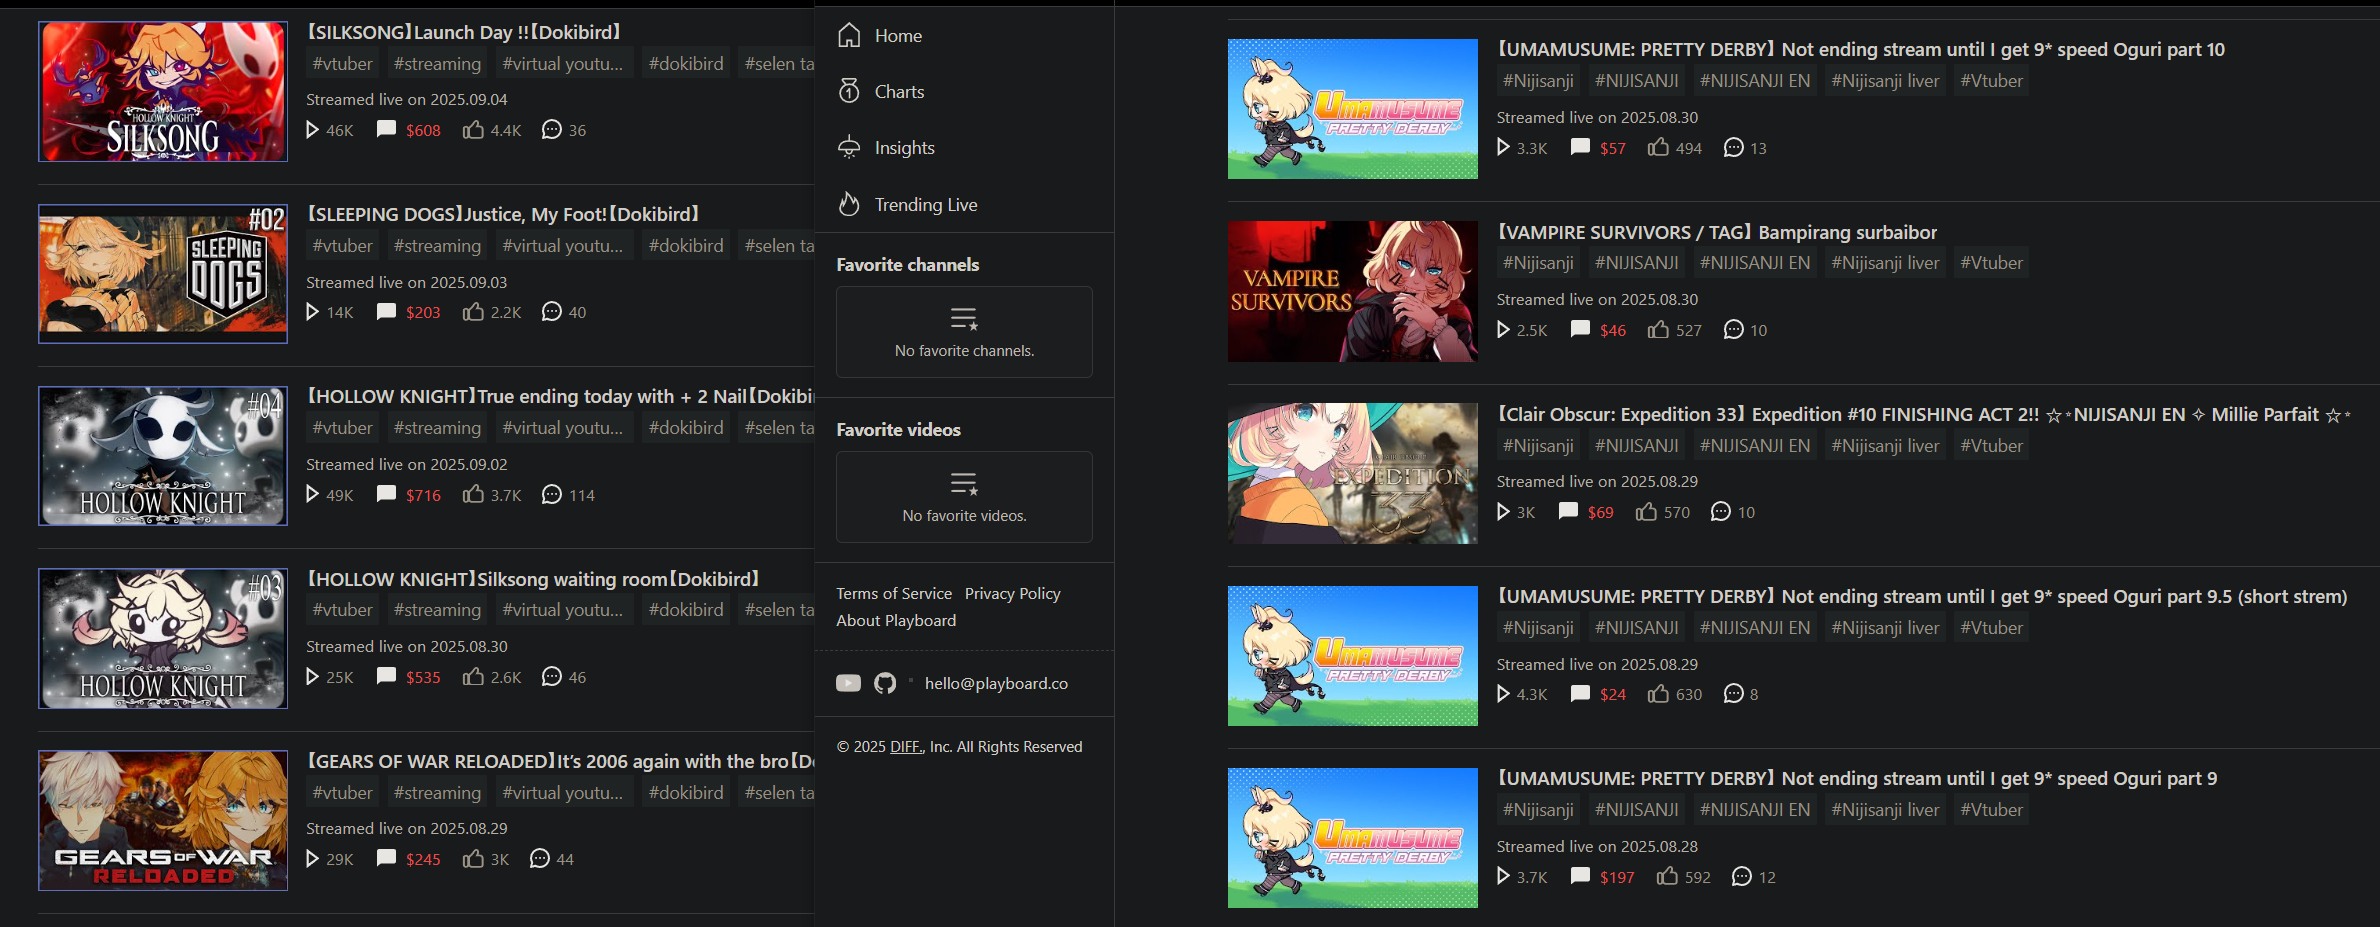The width and height of the screenshot is (2380, 927).
Task: Click the thumbs-up icon beside 4.4K
Action: tap(473, 129)
